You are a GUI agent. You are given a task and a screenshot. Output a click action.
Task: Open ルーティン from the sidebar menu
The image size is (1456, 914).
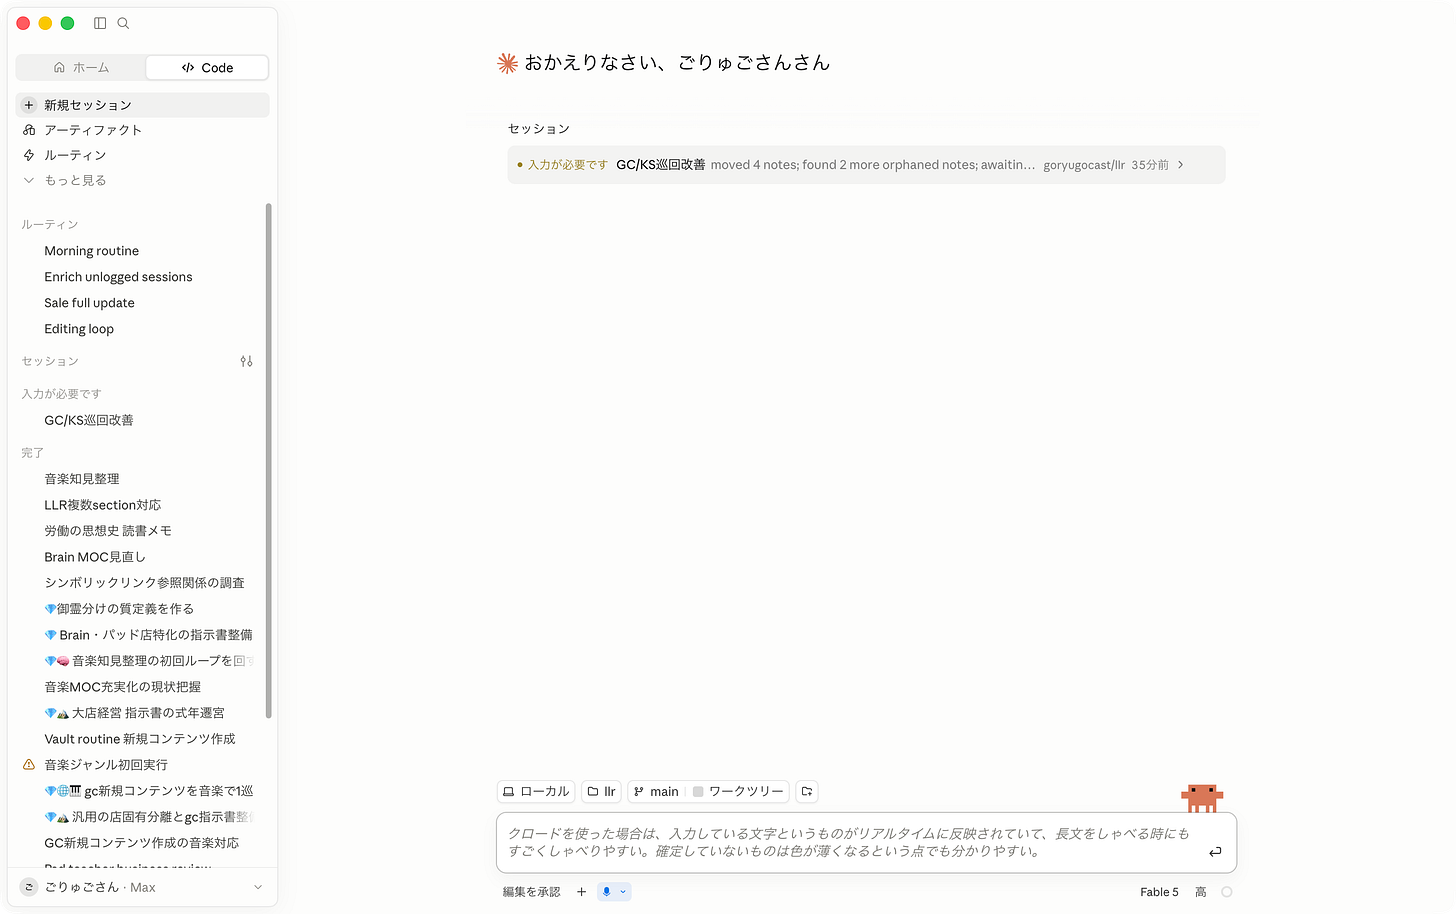point(142,155)
